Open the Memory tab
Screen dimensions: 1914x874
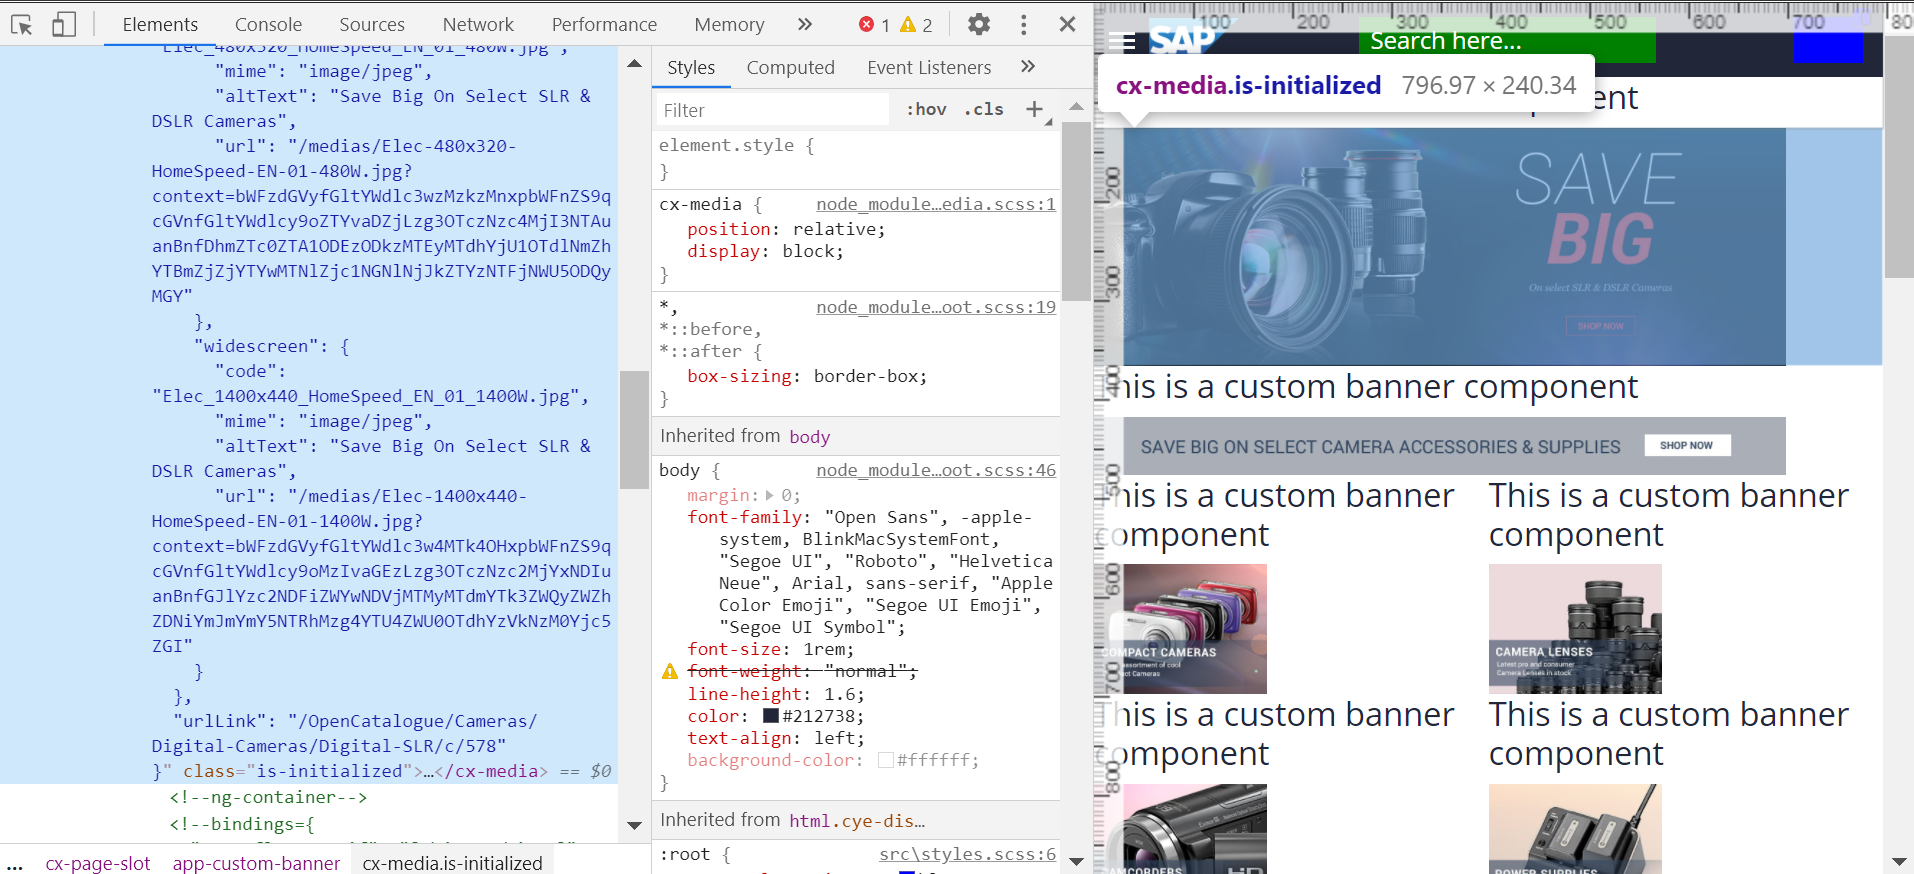point(729,24)
